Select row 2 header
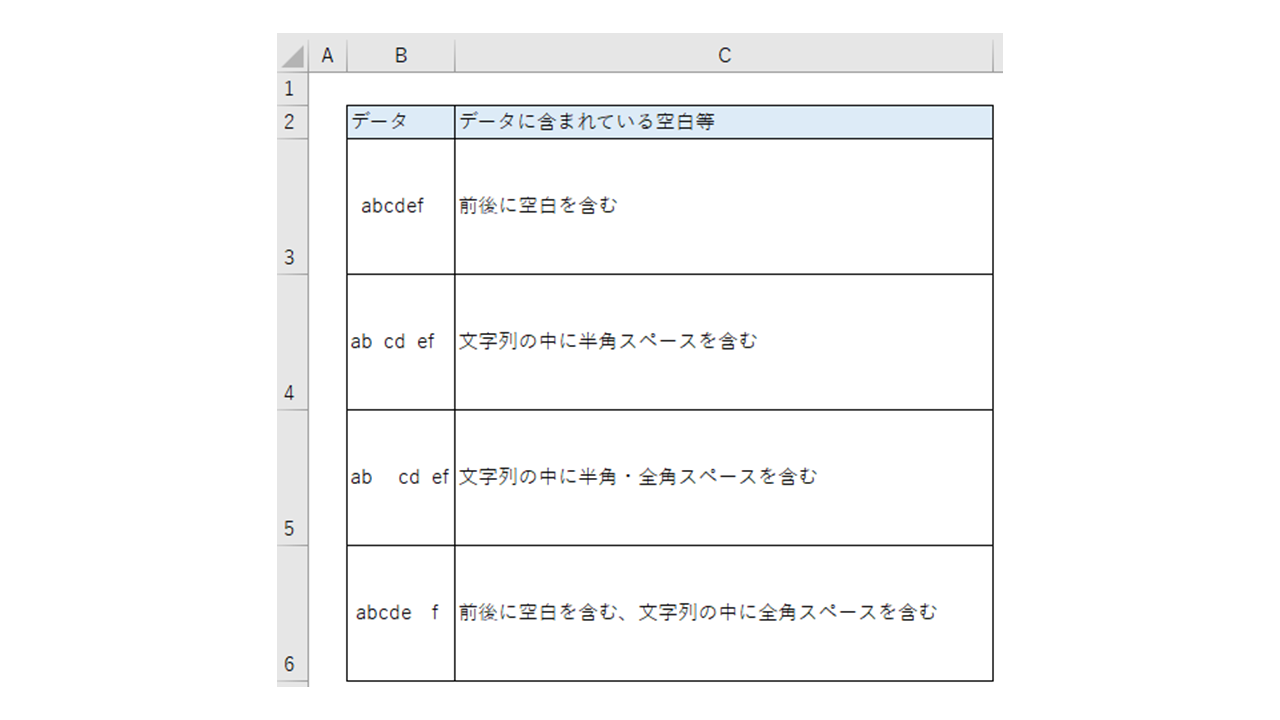This screenshot has width=1280, height=720. click(293, 122)
